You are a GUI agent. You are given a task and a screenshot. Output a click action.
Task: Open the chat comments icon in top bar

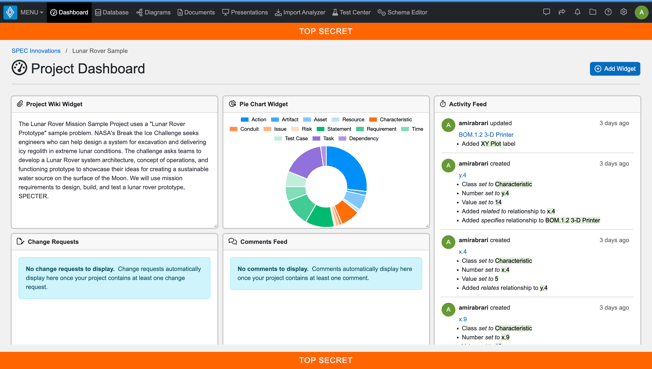pos(546,12)
